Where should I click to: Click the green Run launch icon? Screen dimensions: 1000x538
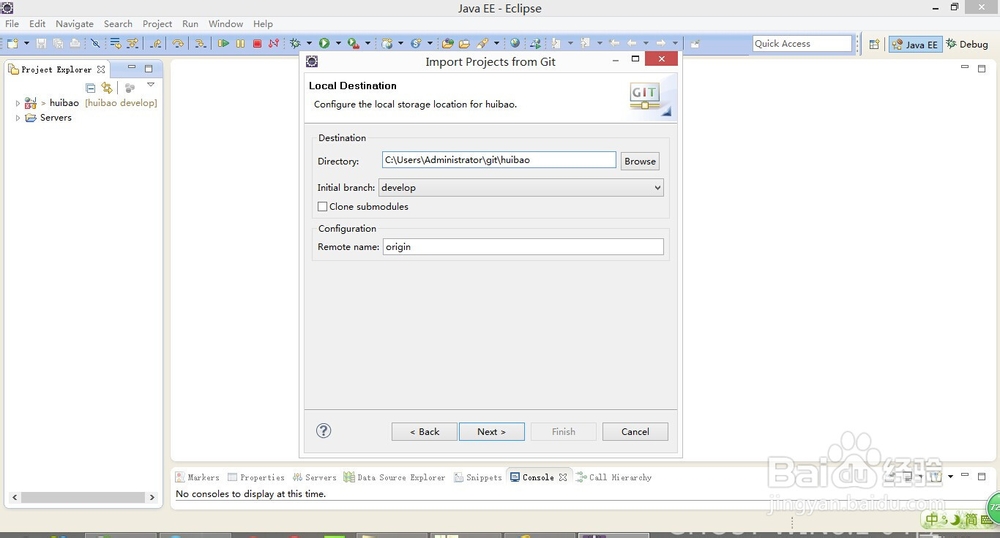pos(324,43)
